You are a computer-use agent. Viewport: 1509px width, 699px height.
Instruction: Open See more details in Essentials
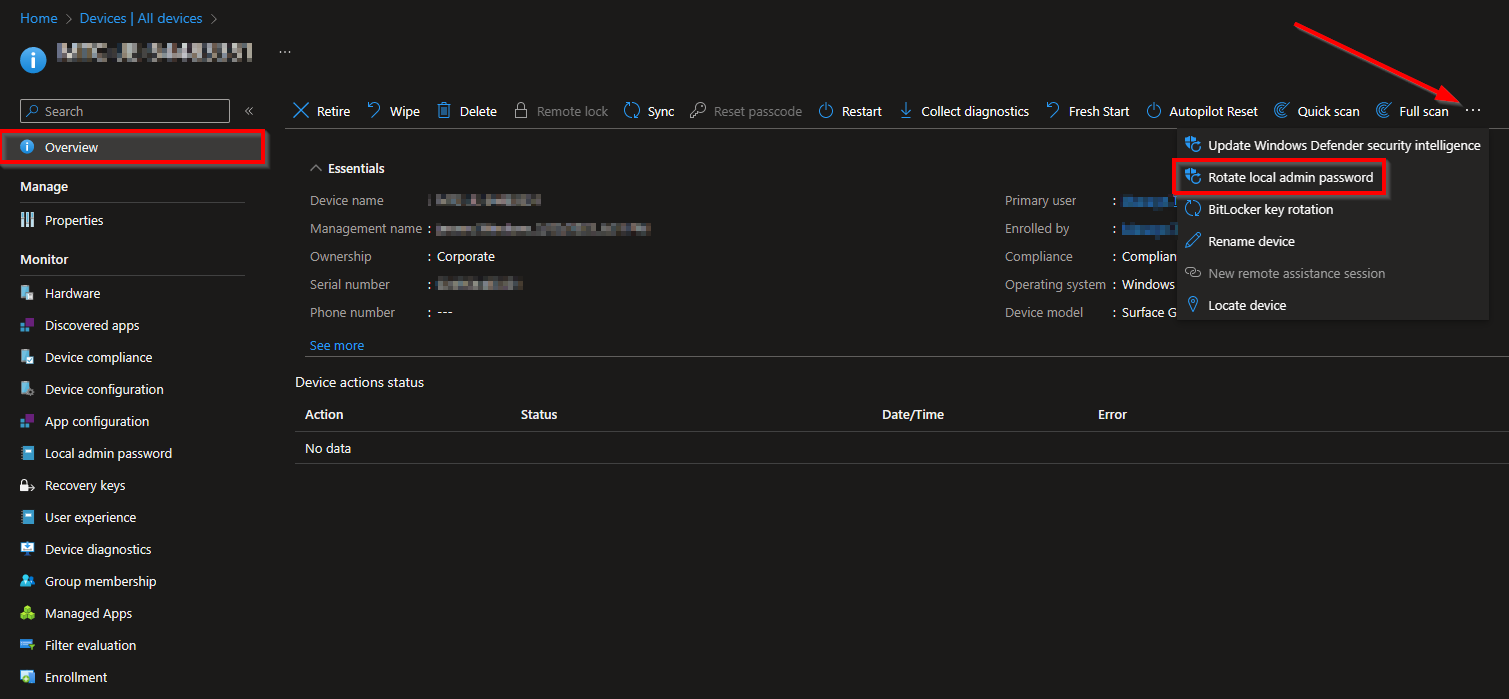pos(336,345)
